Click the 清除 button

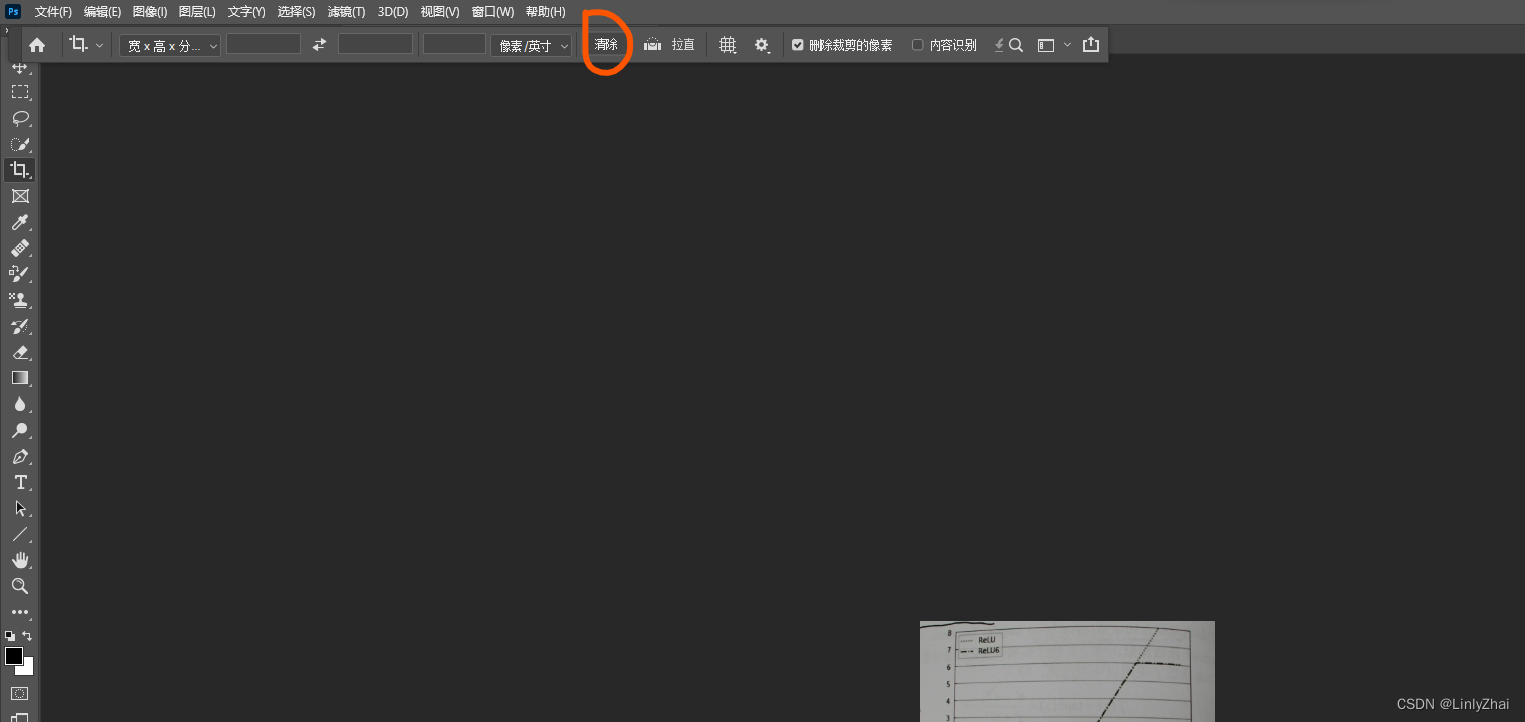pyautogui.click(x=606, y=45)
